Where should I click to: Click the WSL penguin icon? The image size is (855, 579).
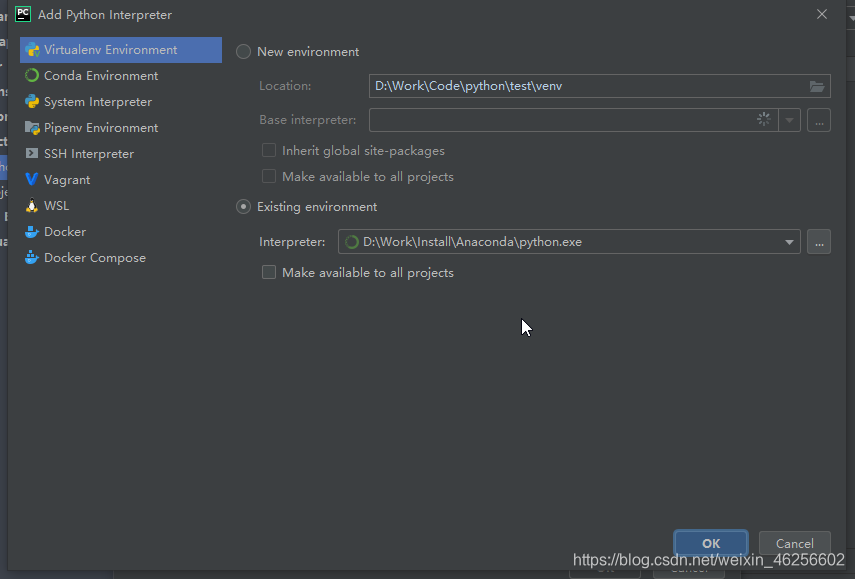click(x=32, y=206)
